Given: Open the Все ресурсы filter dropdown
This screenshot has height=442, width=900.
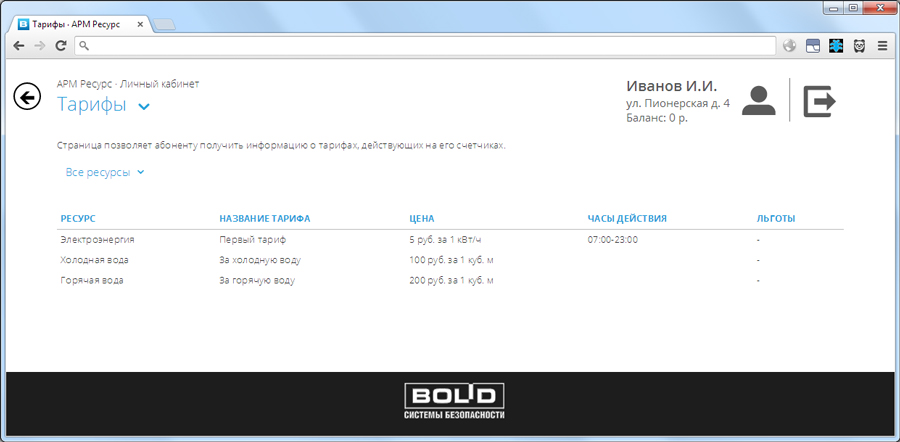Looking at the screenshot, I should point(105,172).
